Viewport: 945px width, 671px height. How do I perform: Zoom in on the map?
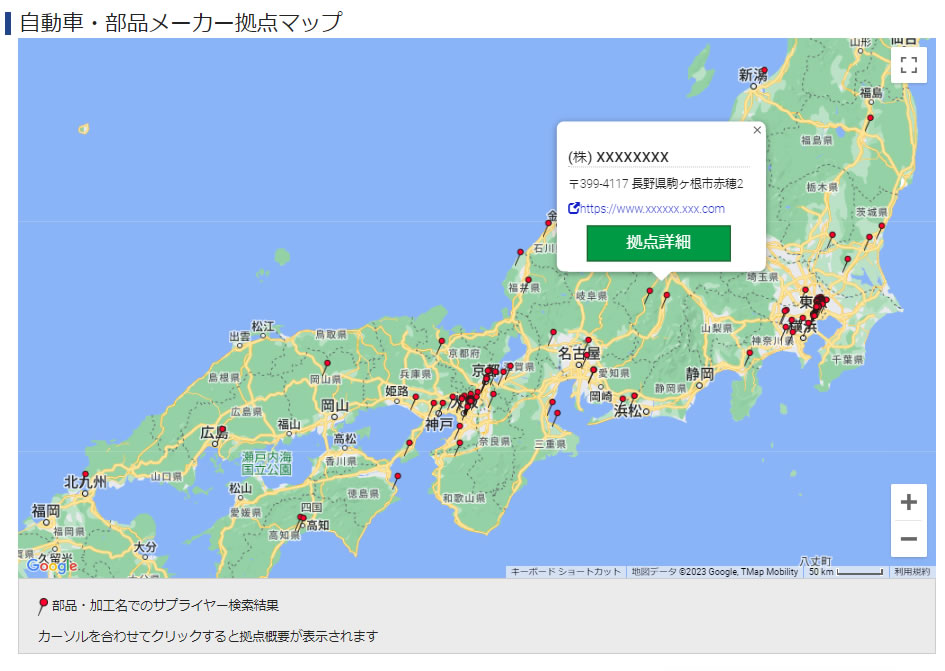908,502
